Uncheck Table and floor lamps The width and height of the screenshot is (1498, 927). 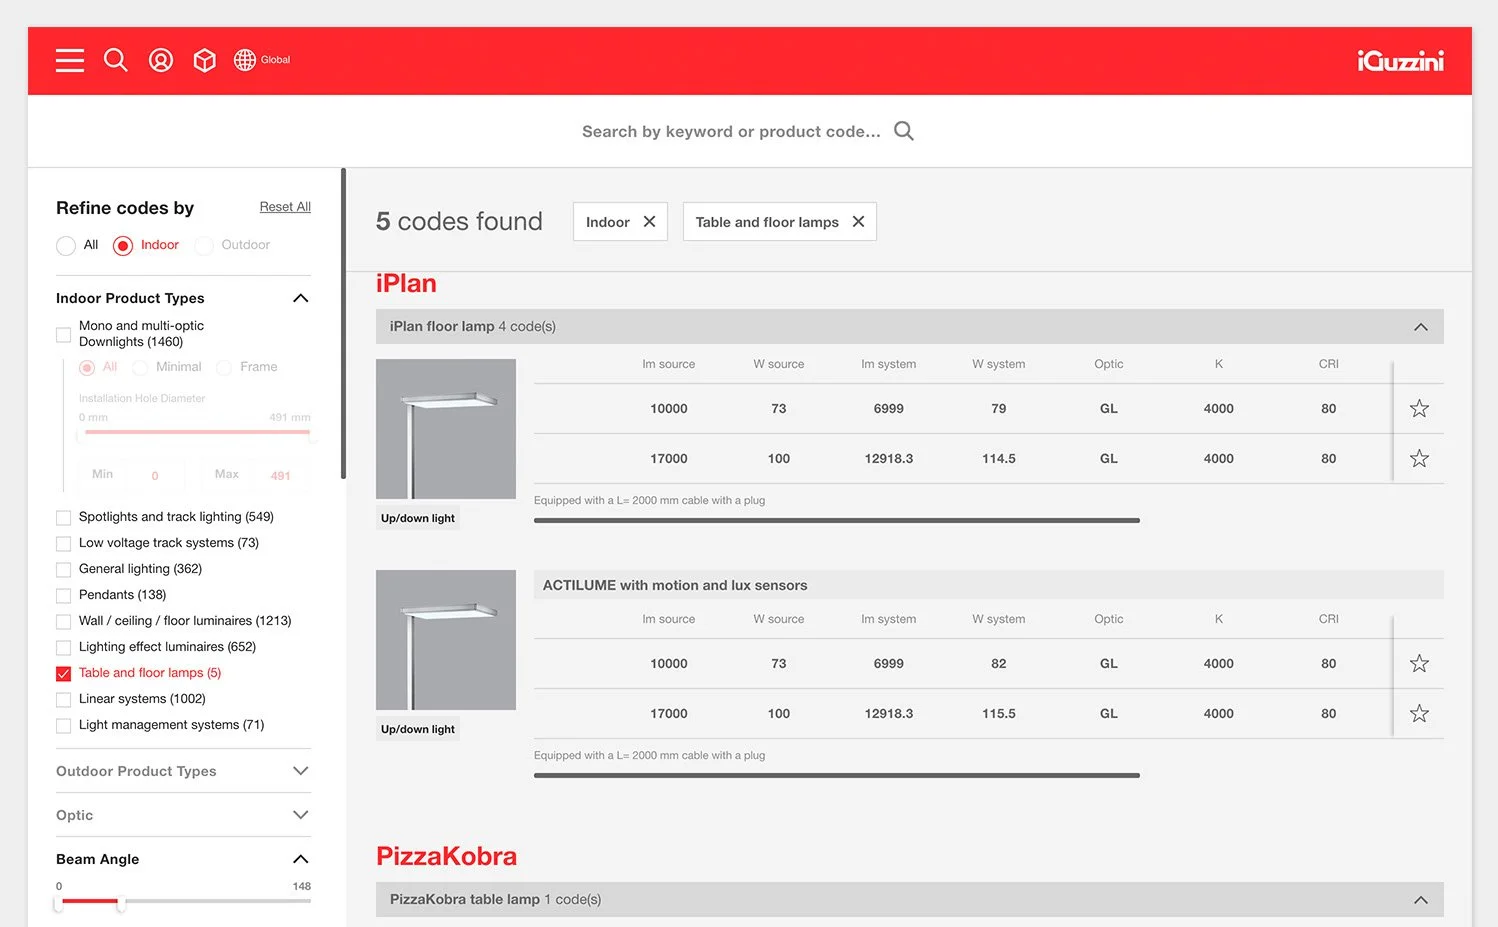click(x=64, y=673)
